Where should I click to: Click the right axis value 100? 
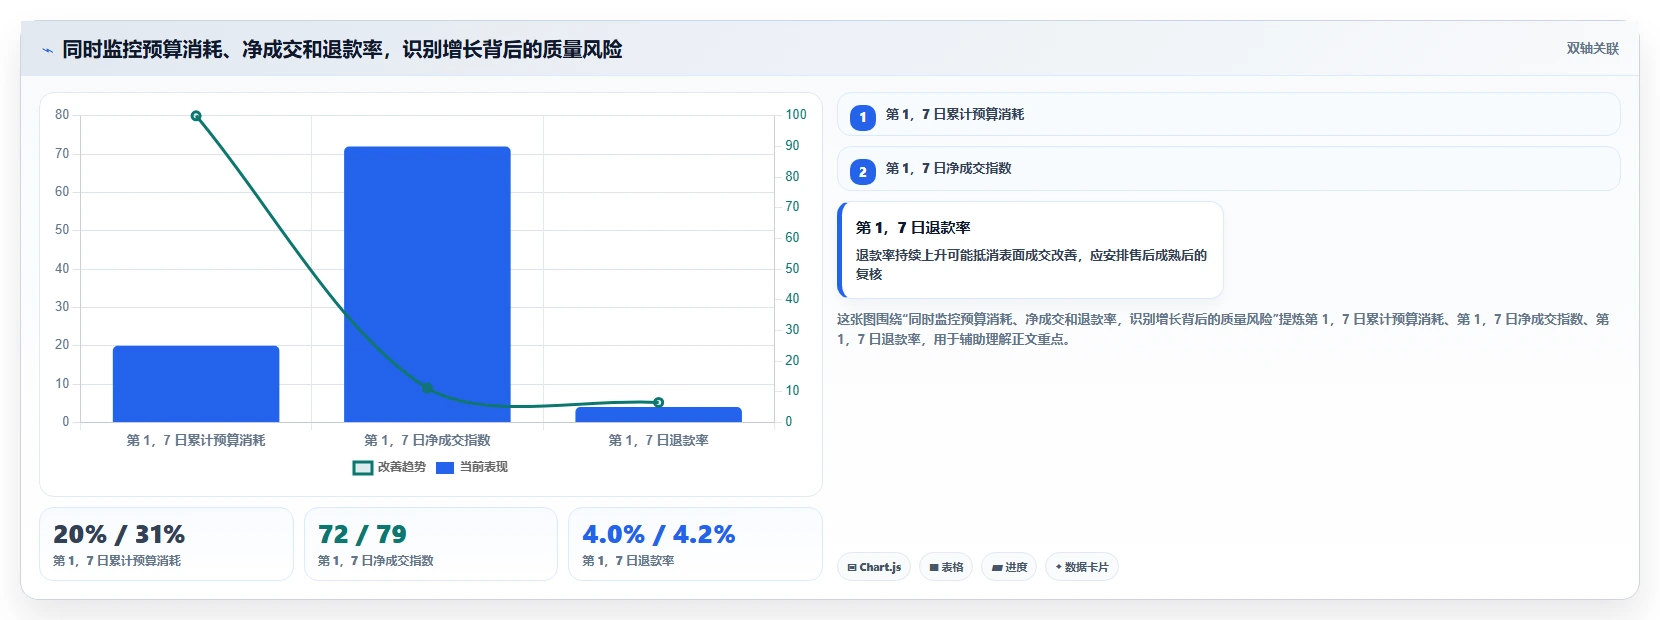pos(796,115)
